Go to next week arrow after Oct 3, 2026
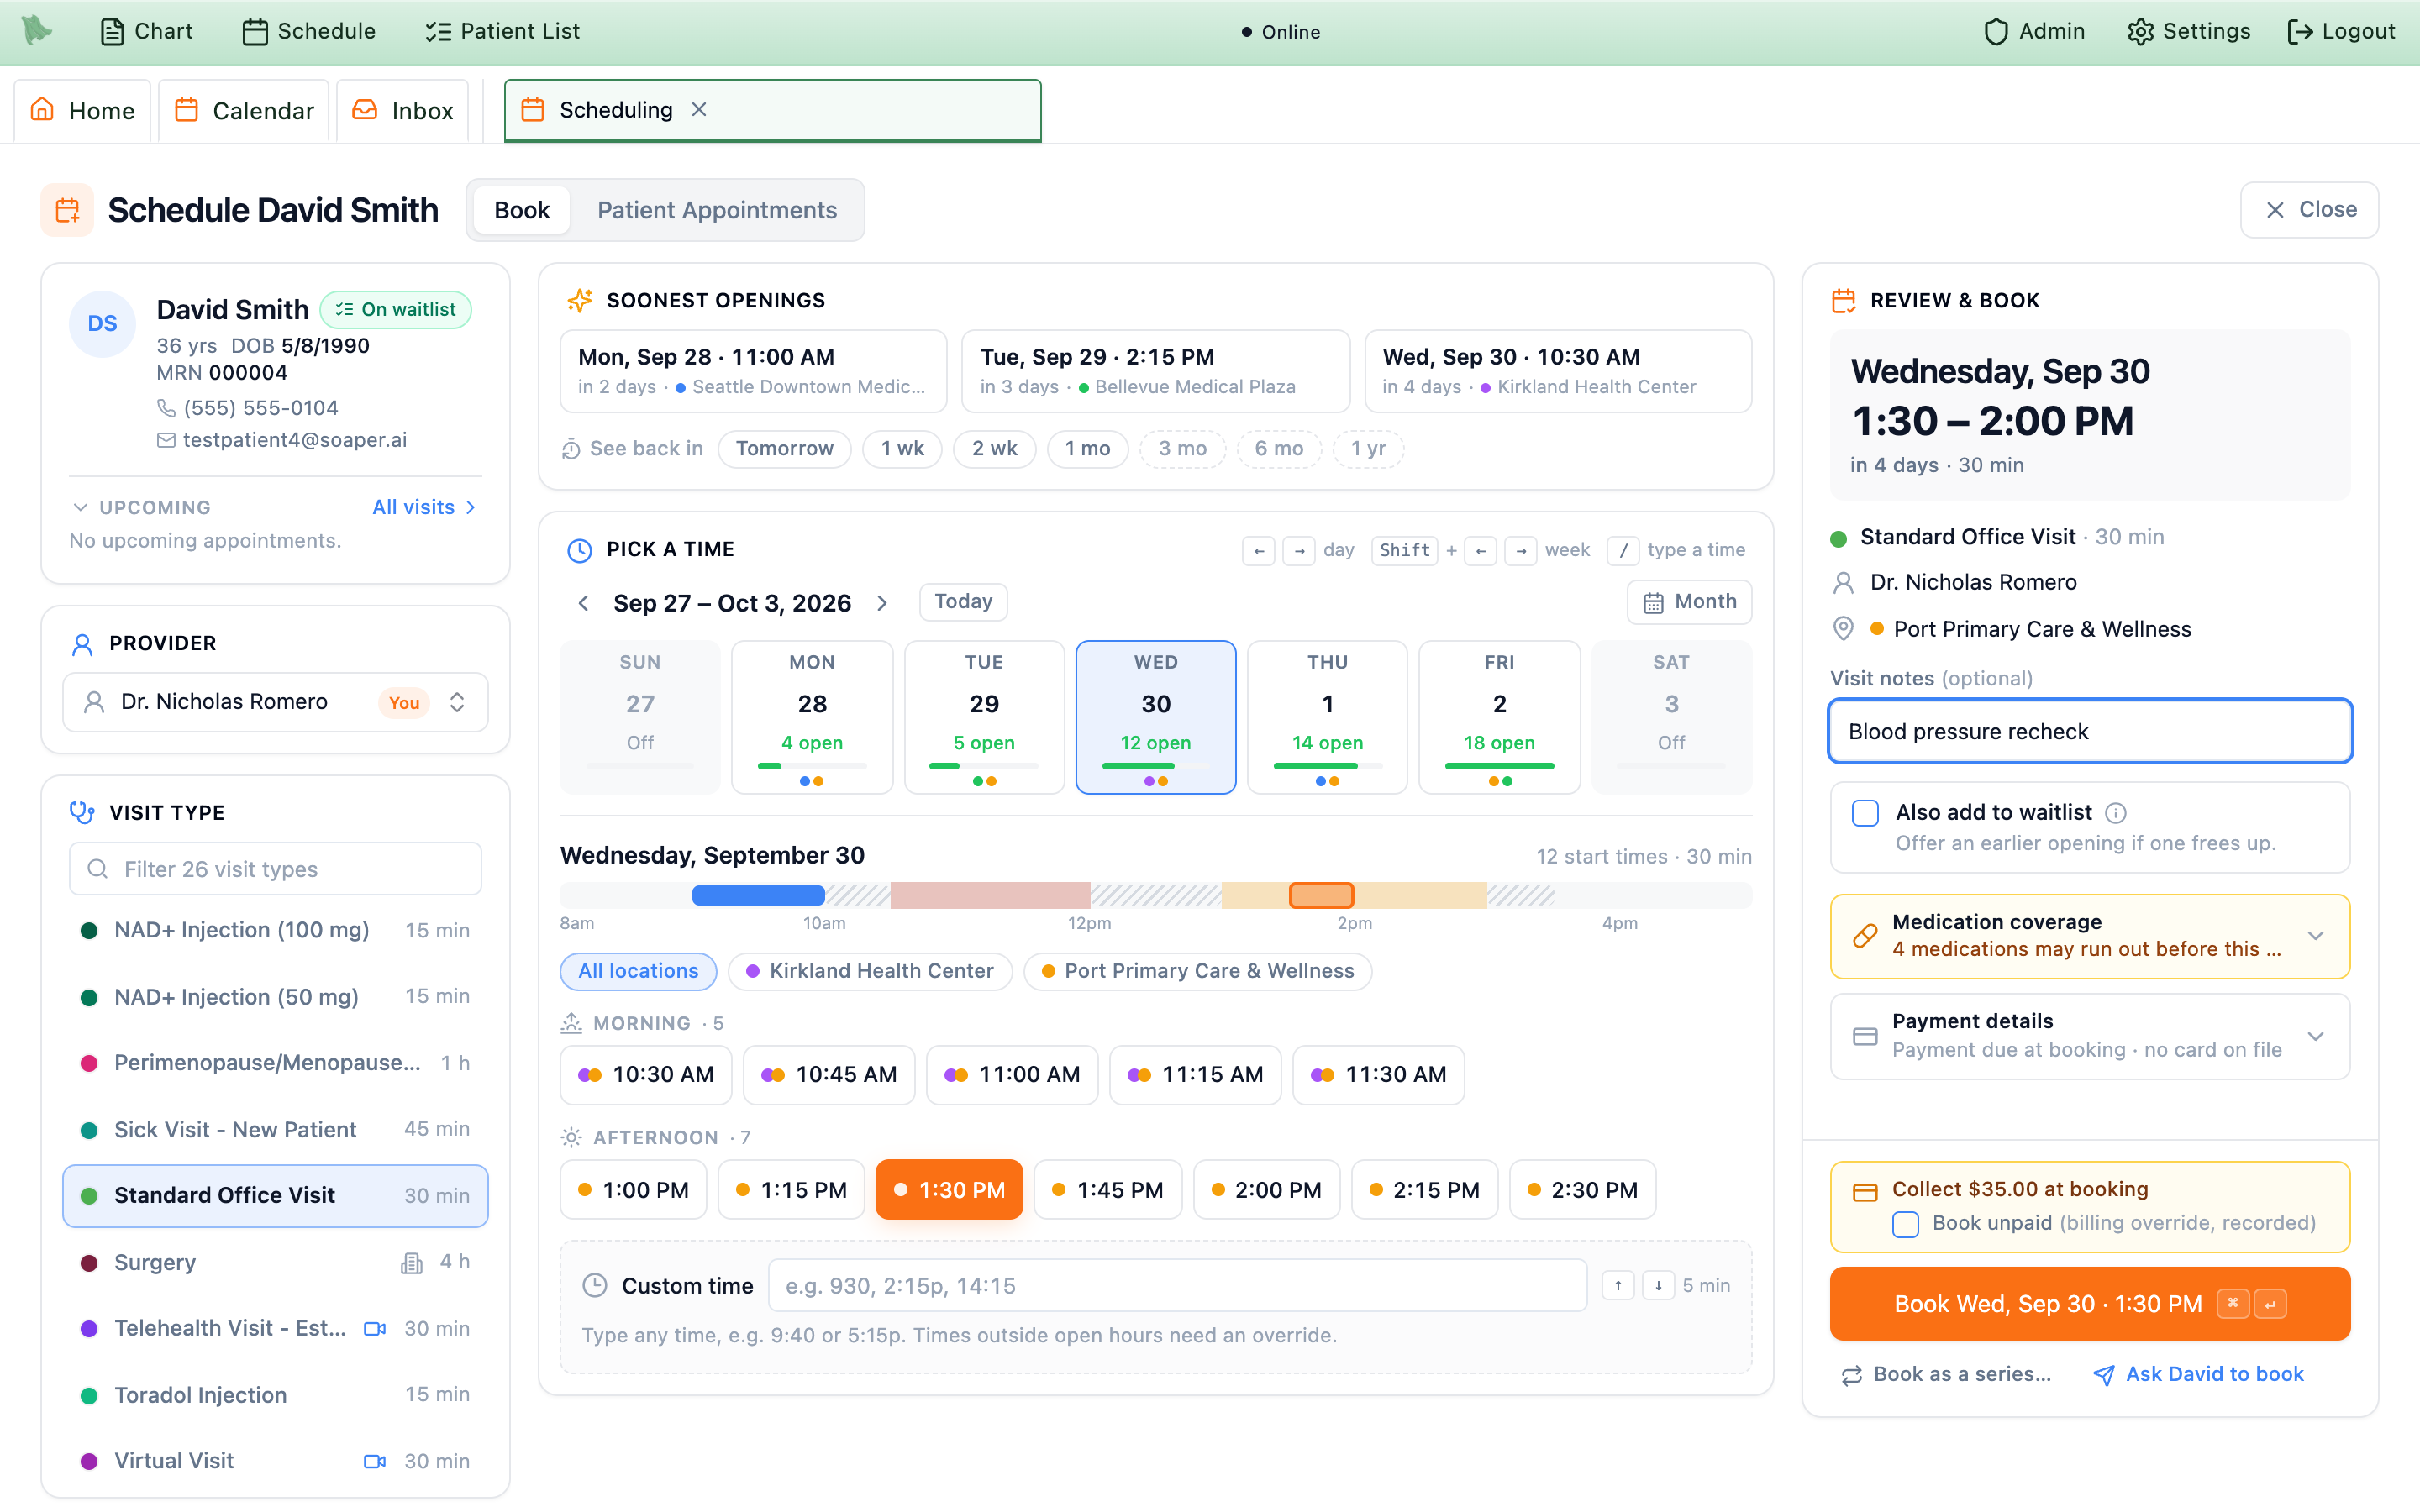This screenshot has height=1512, width=2420. pyautogui.click(x=882, y=603)
